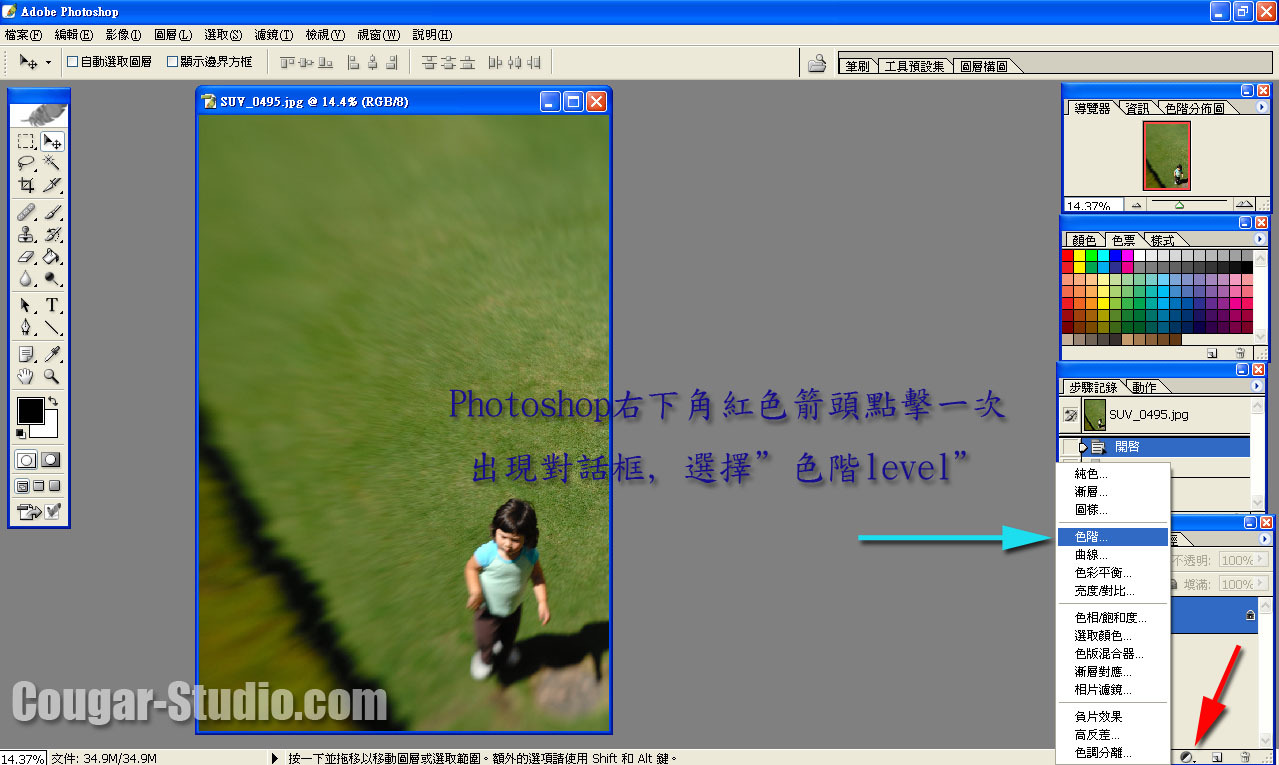
Task: Select the Slice tool
Action: coord(52,185)
